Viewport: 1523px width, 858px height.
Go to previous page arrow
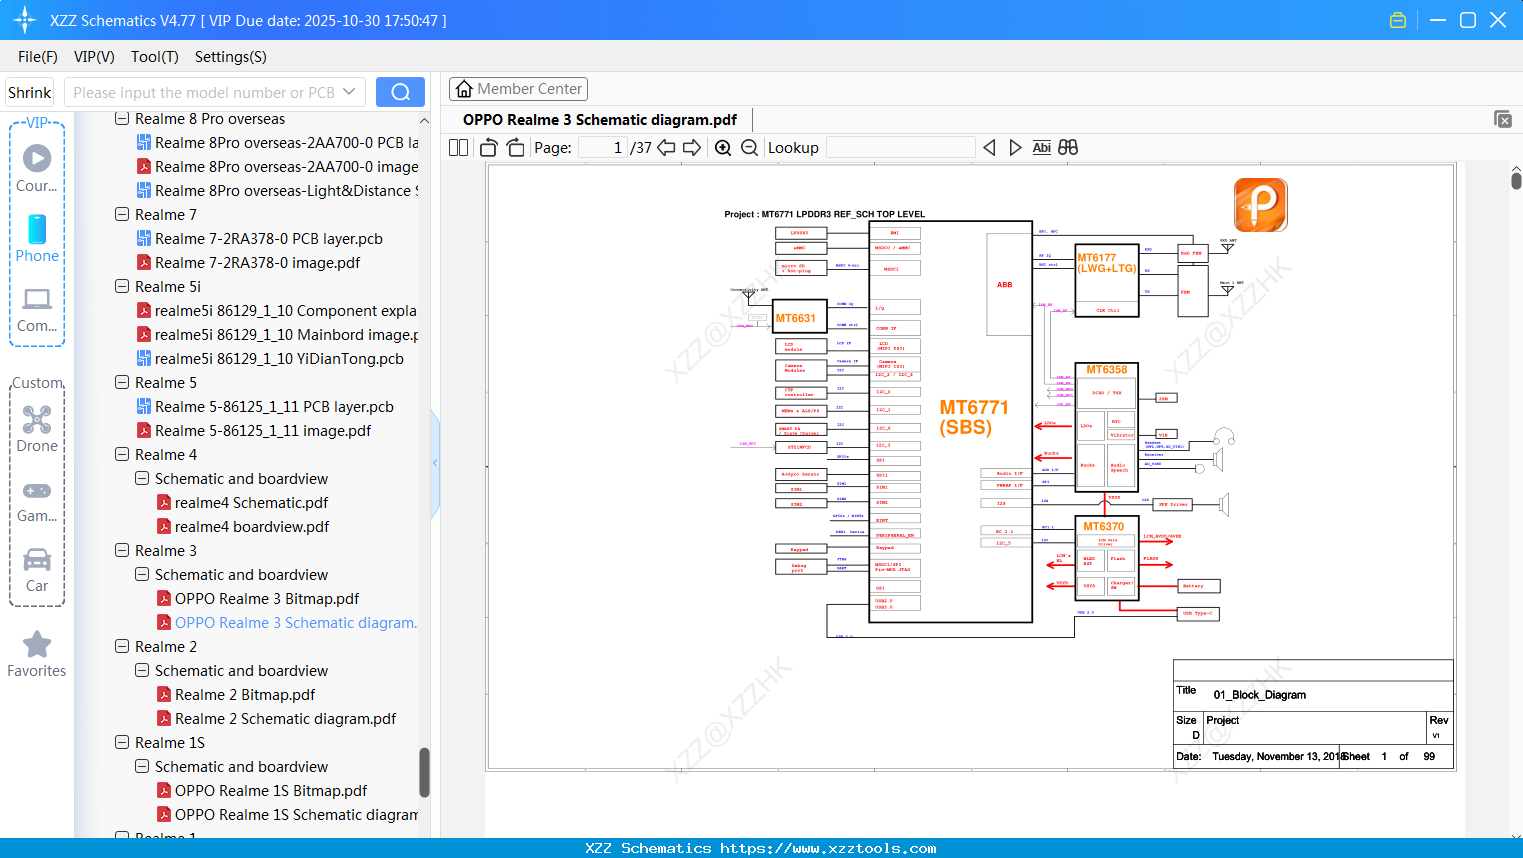click(x=666, y=148)
